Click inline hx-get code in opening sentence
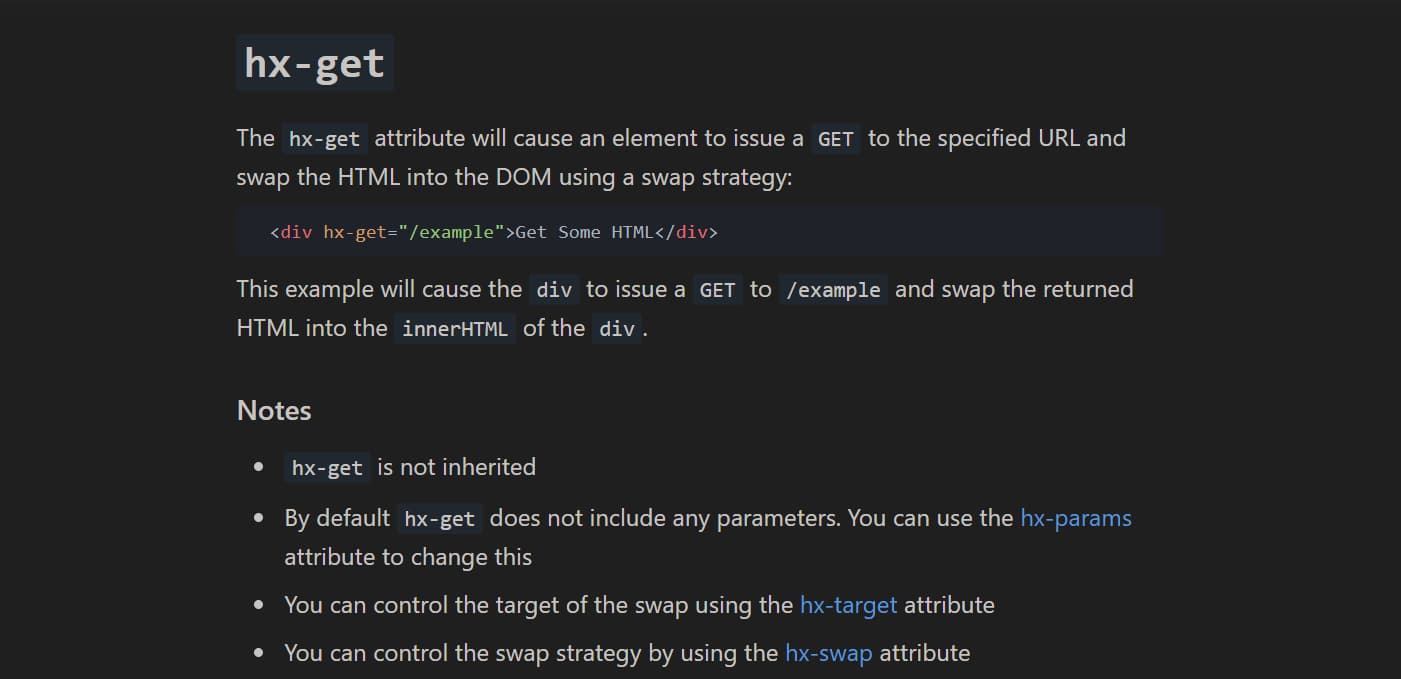This screenshot has height=679, width=1401. coord(324,139)
